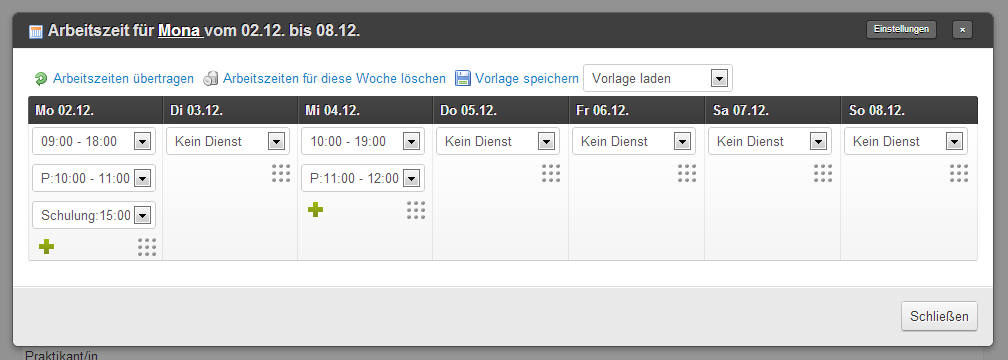The width and height of the screenshot is (1008, 360).
Task: Click the green refresh icon for Arbeitszeiten übertragen
Action: point(40,79)
